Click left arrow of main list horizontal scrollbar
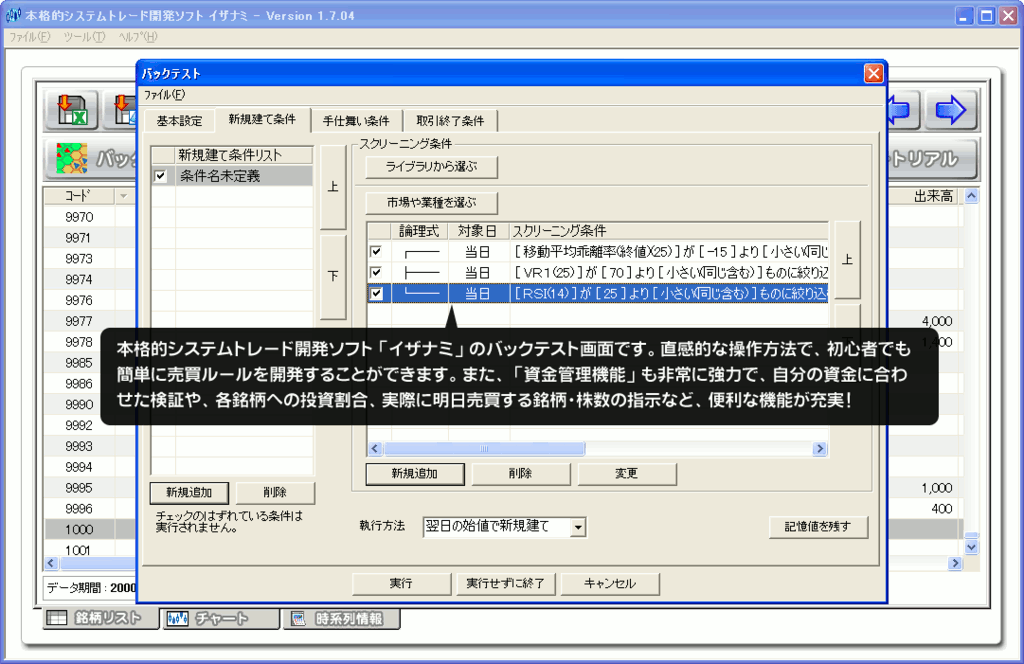 click(x=52, y=563)
